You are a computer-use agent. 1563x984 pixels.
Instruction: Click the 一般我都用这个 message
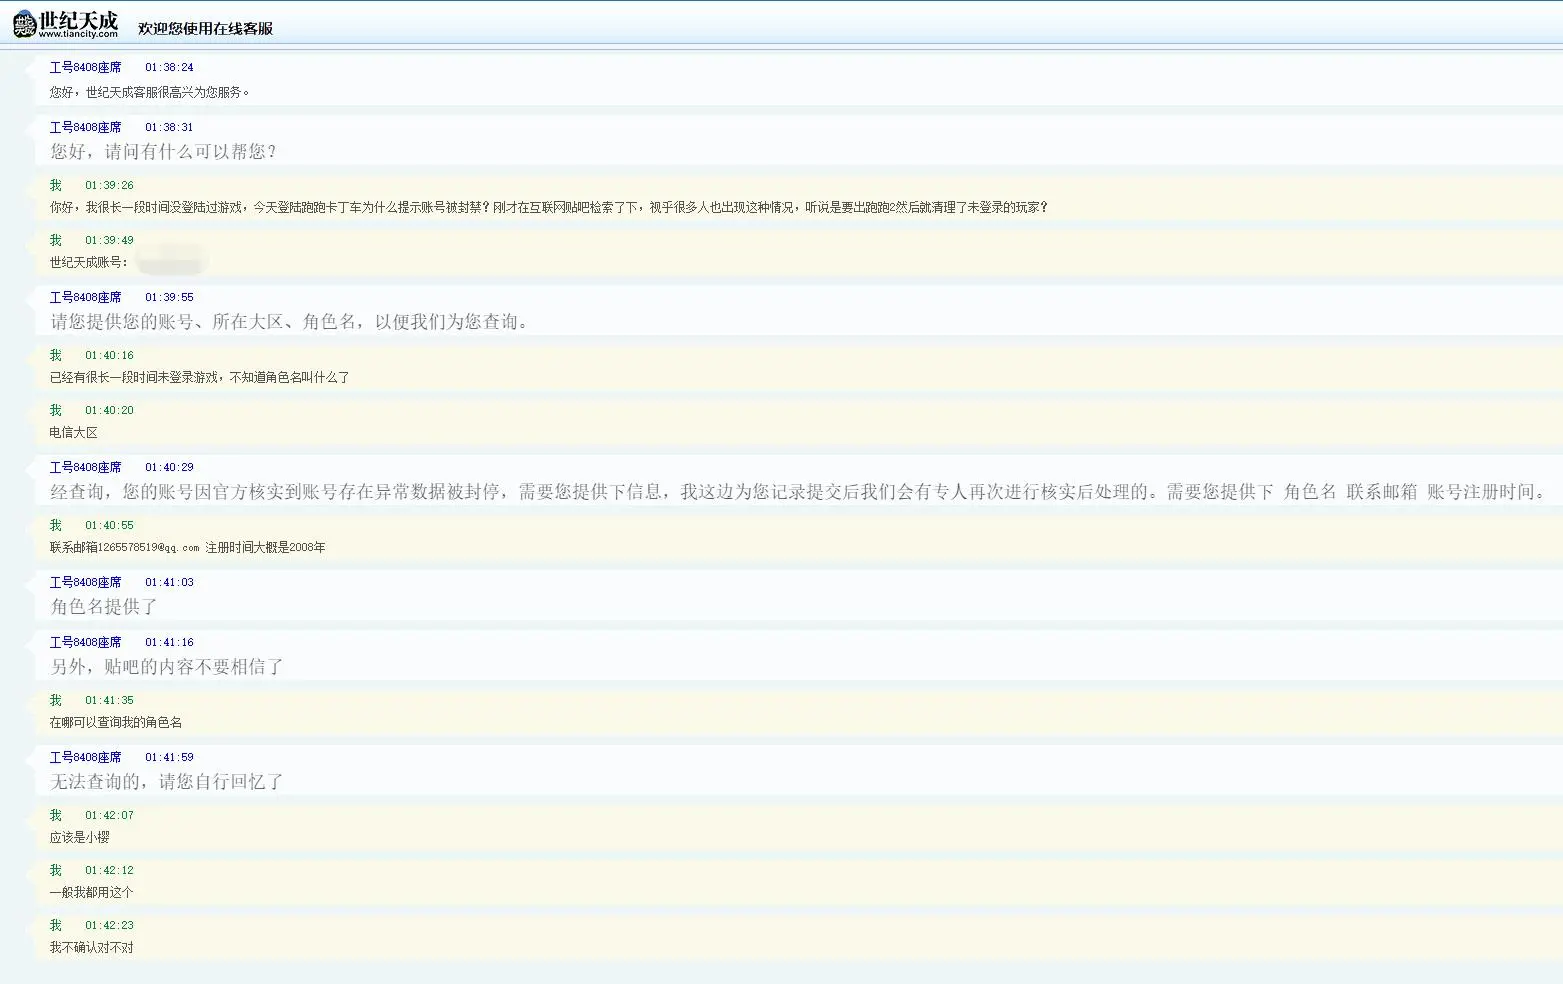coord(91,893)
